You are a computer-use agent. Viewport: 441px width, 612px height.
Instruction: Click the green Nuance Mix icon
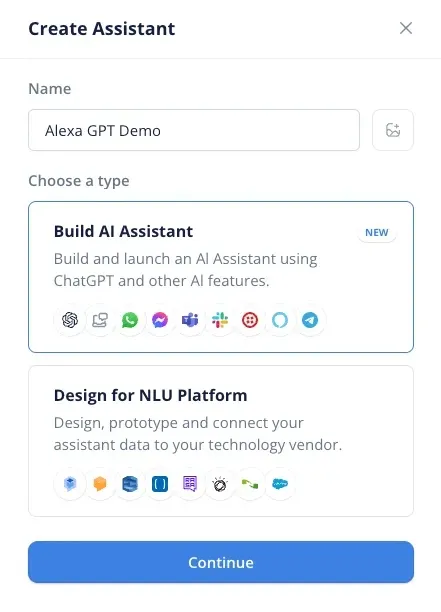(250, 484)
